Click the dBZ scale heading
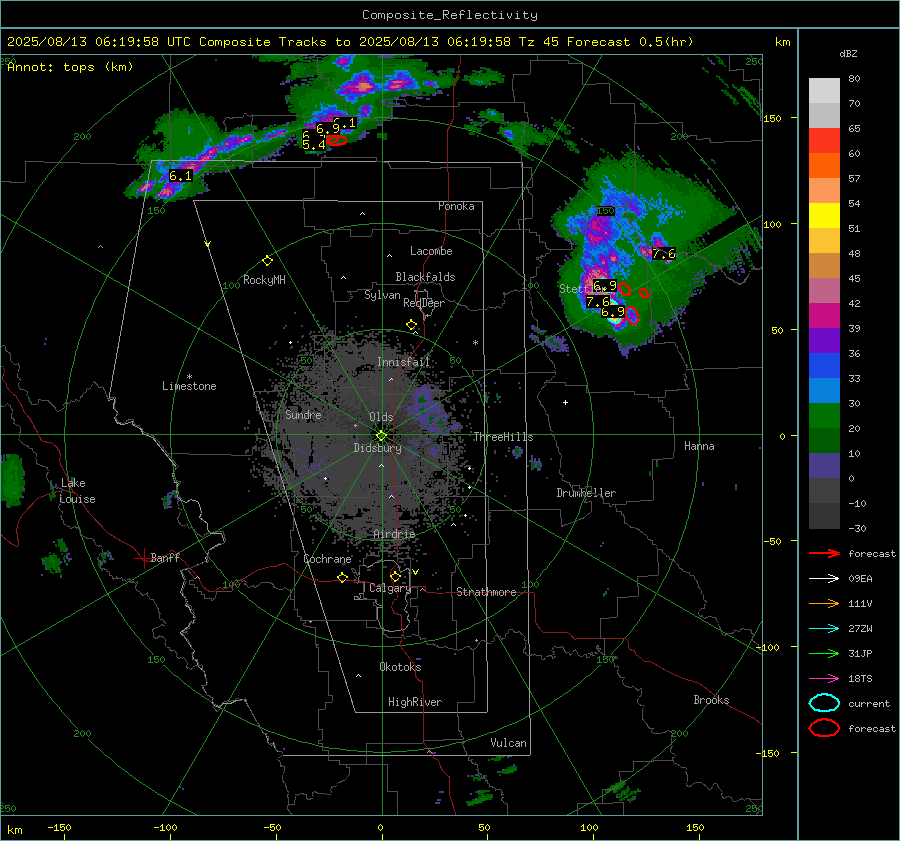 848,54
